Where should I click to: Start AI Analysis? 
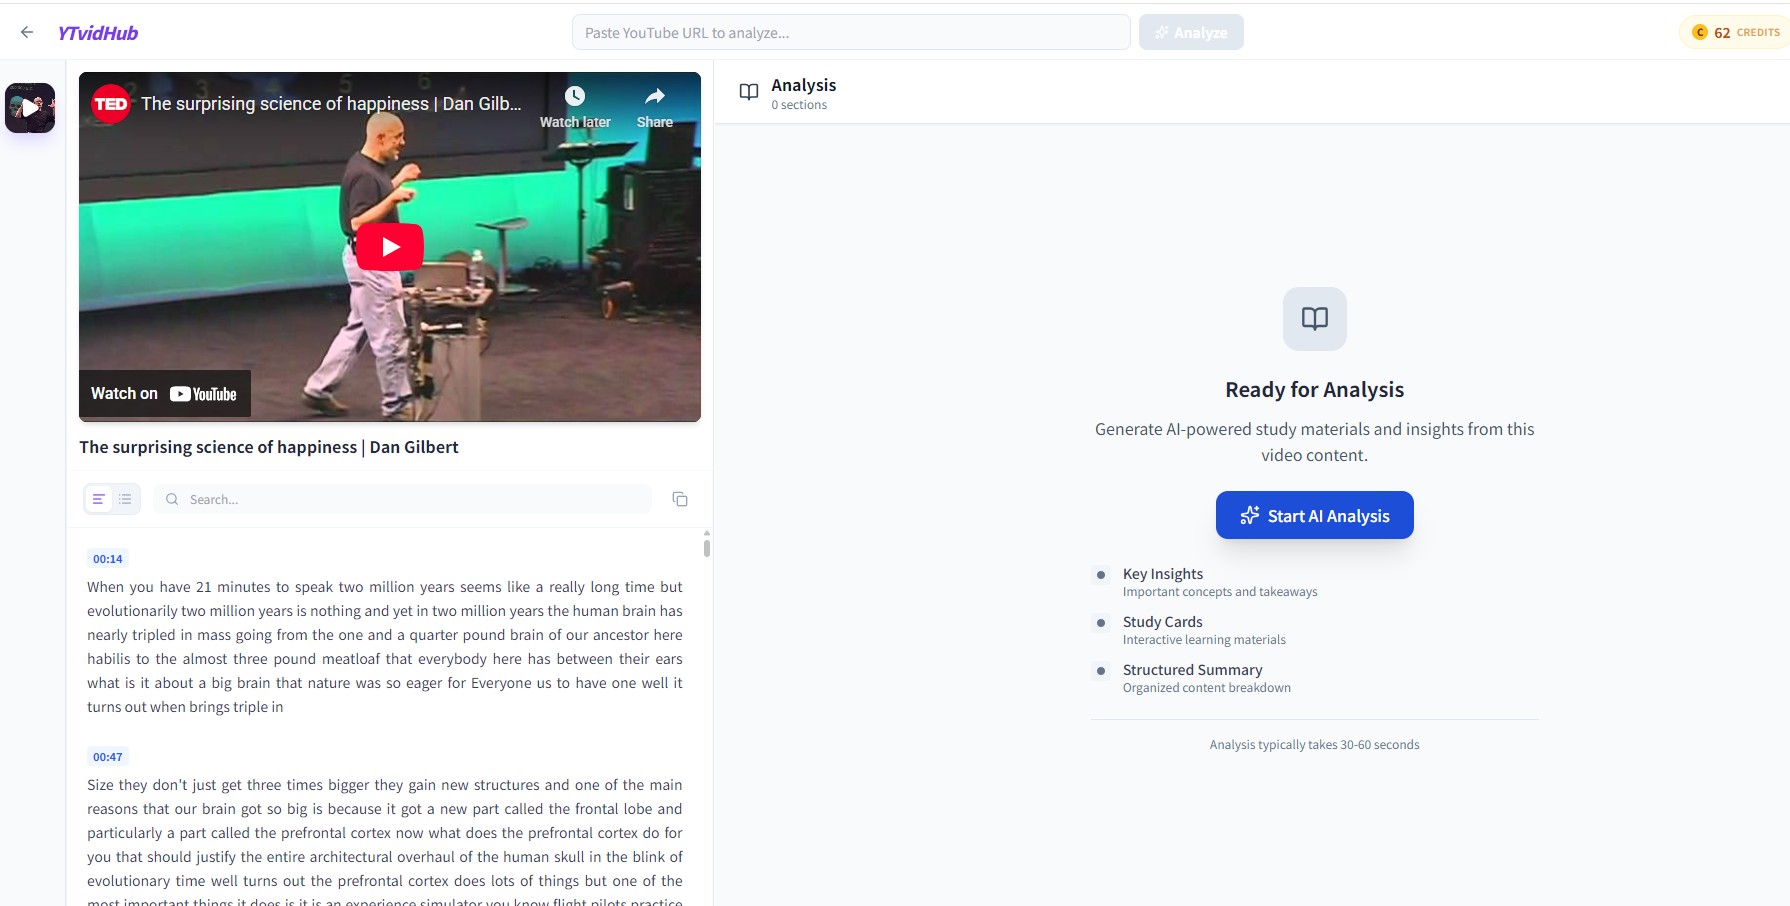point(1315,515)
